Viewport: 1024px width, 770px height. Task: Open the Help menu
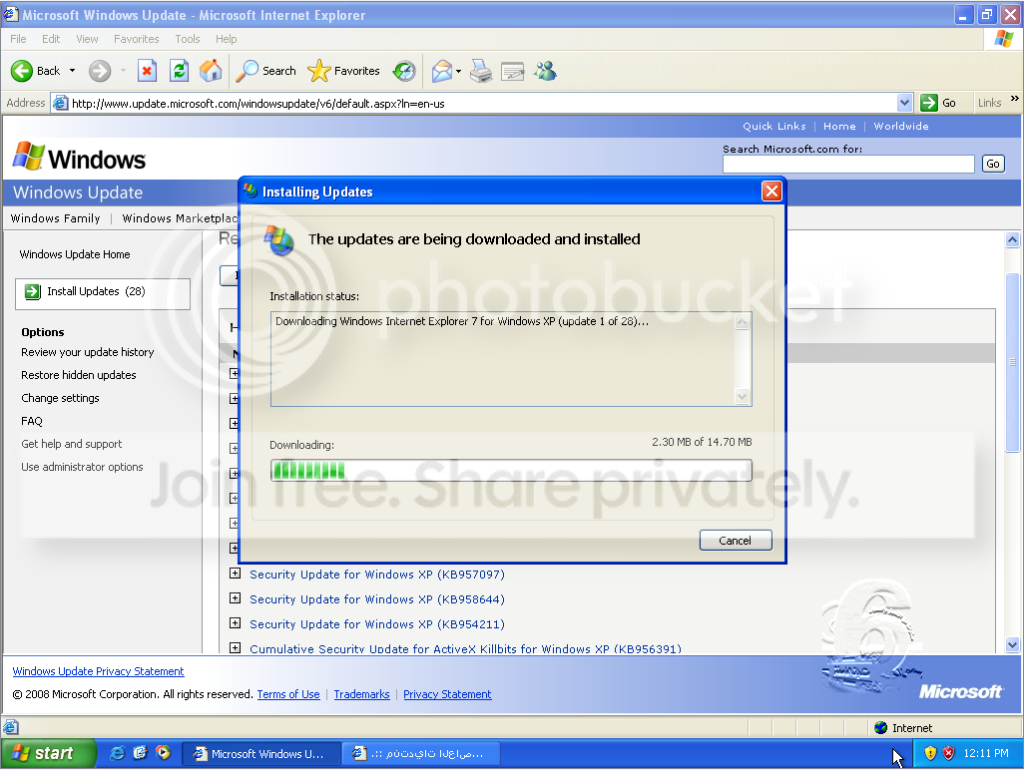coord(226,39)
